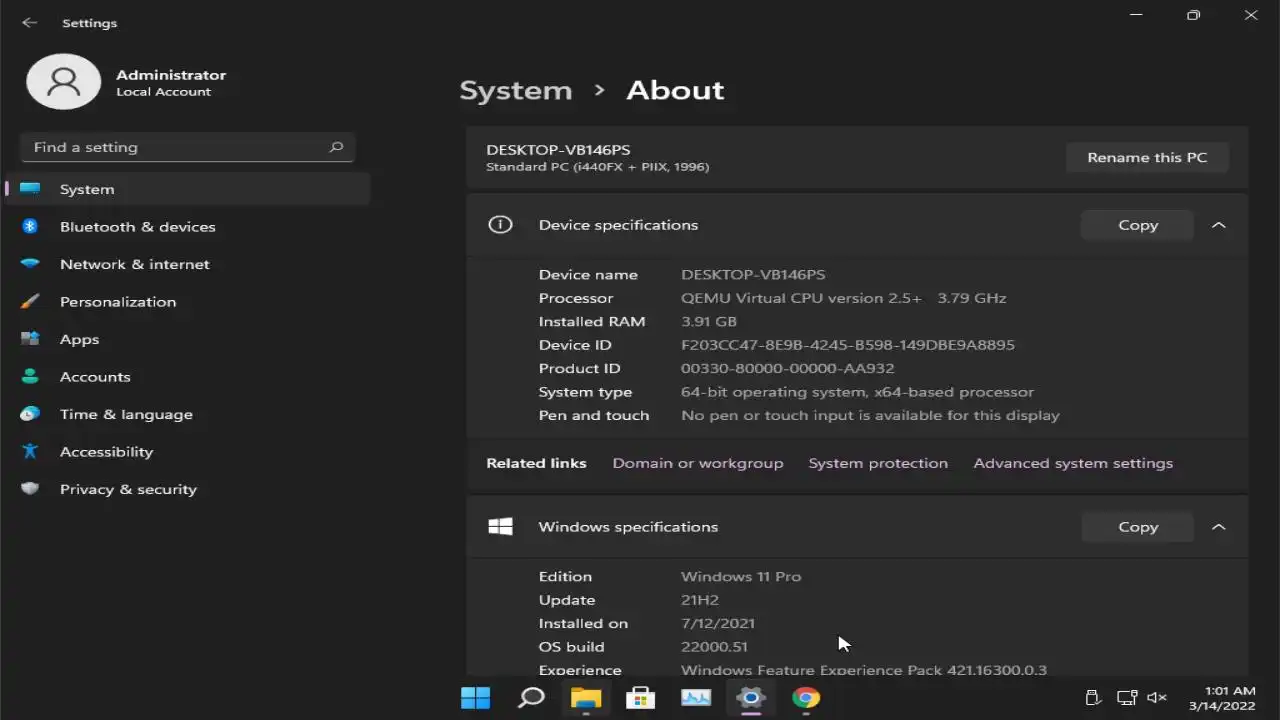The width and height of the screenshot is (1280, 720).
Task: Click Rename this PC button
Action: (x=1147, y=157)
